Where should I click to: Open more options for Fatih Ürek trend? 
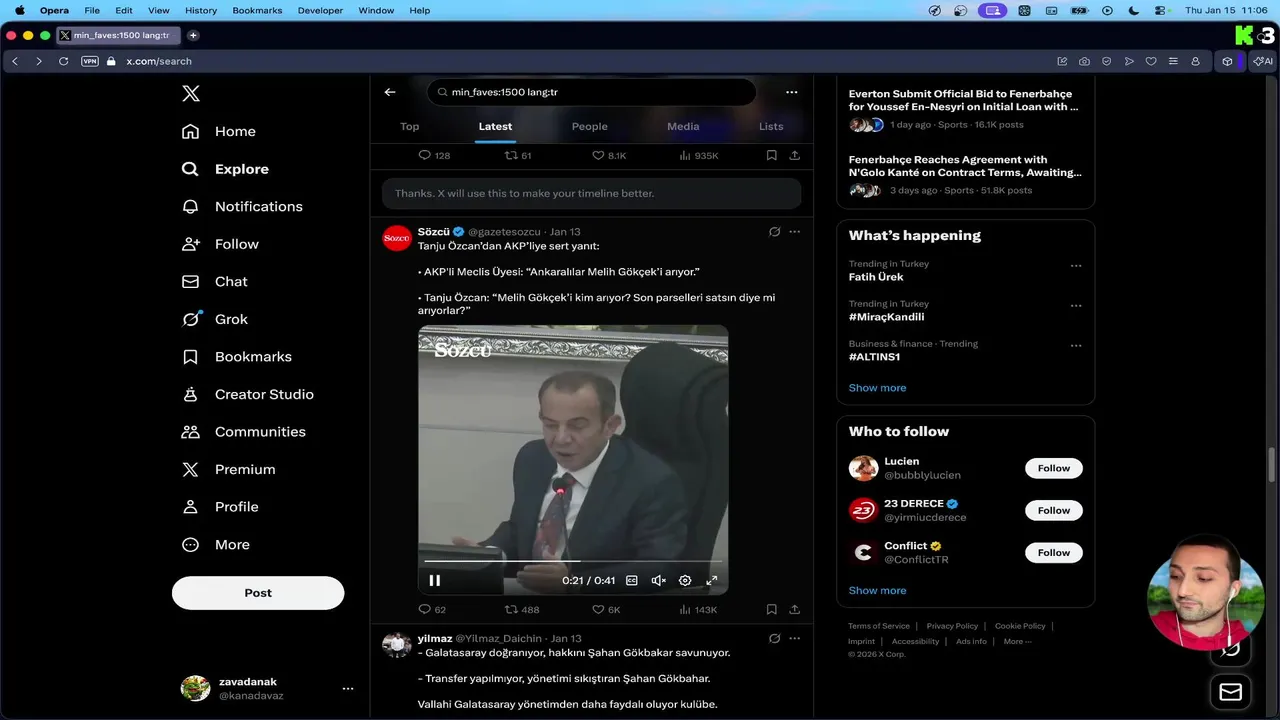click(x=1076, y=266)
